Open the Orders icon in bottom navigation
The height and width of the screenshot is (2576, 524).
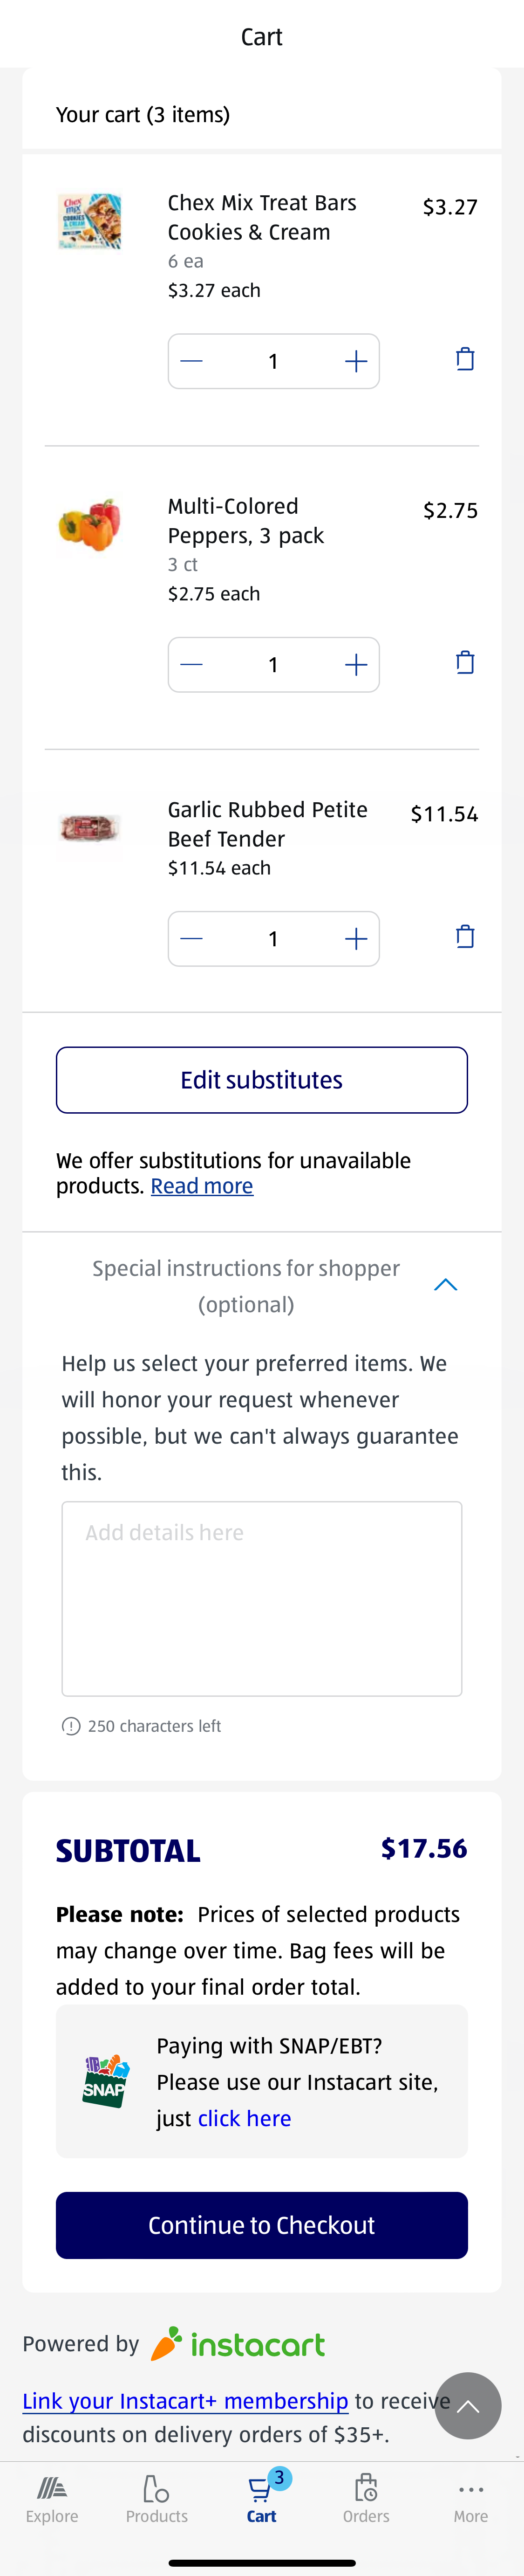366,2490
